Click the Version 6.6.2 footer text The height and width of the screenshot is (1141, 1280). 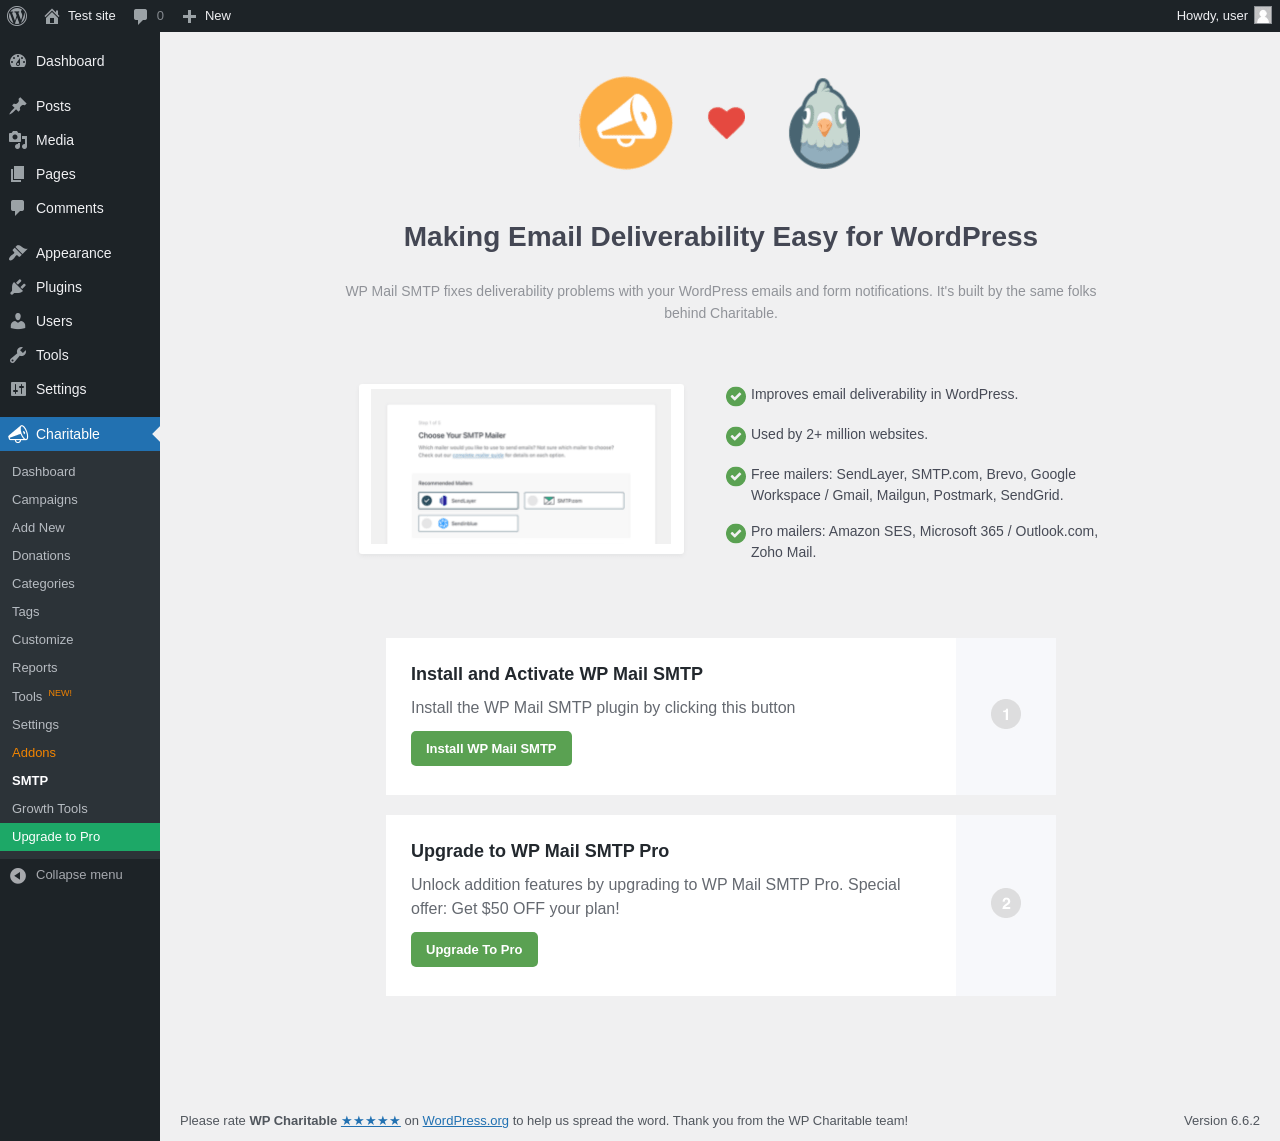click(1222, 1121)
